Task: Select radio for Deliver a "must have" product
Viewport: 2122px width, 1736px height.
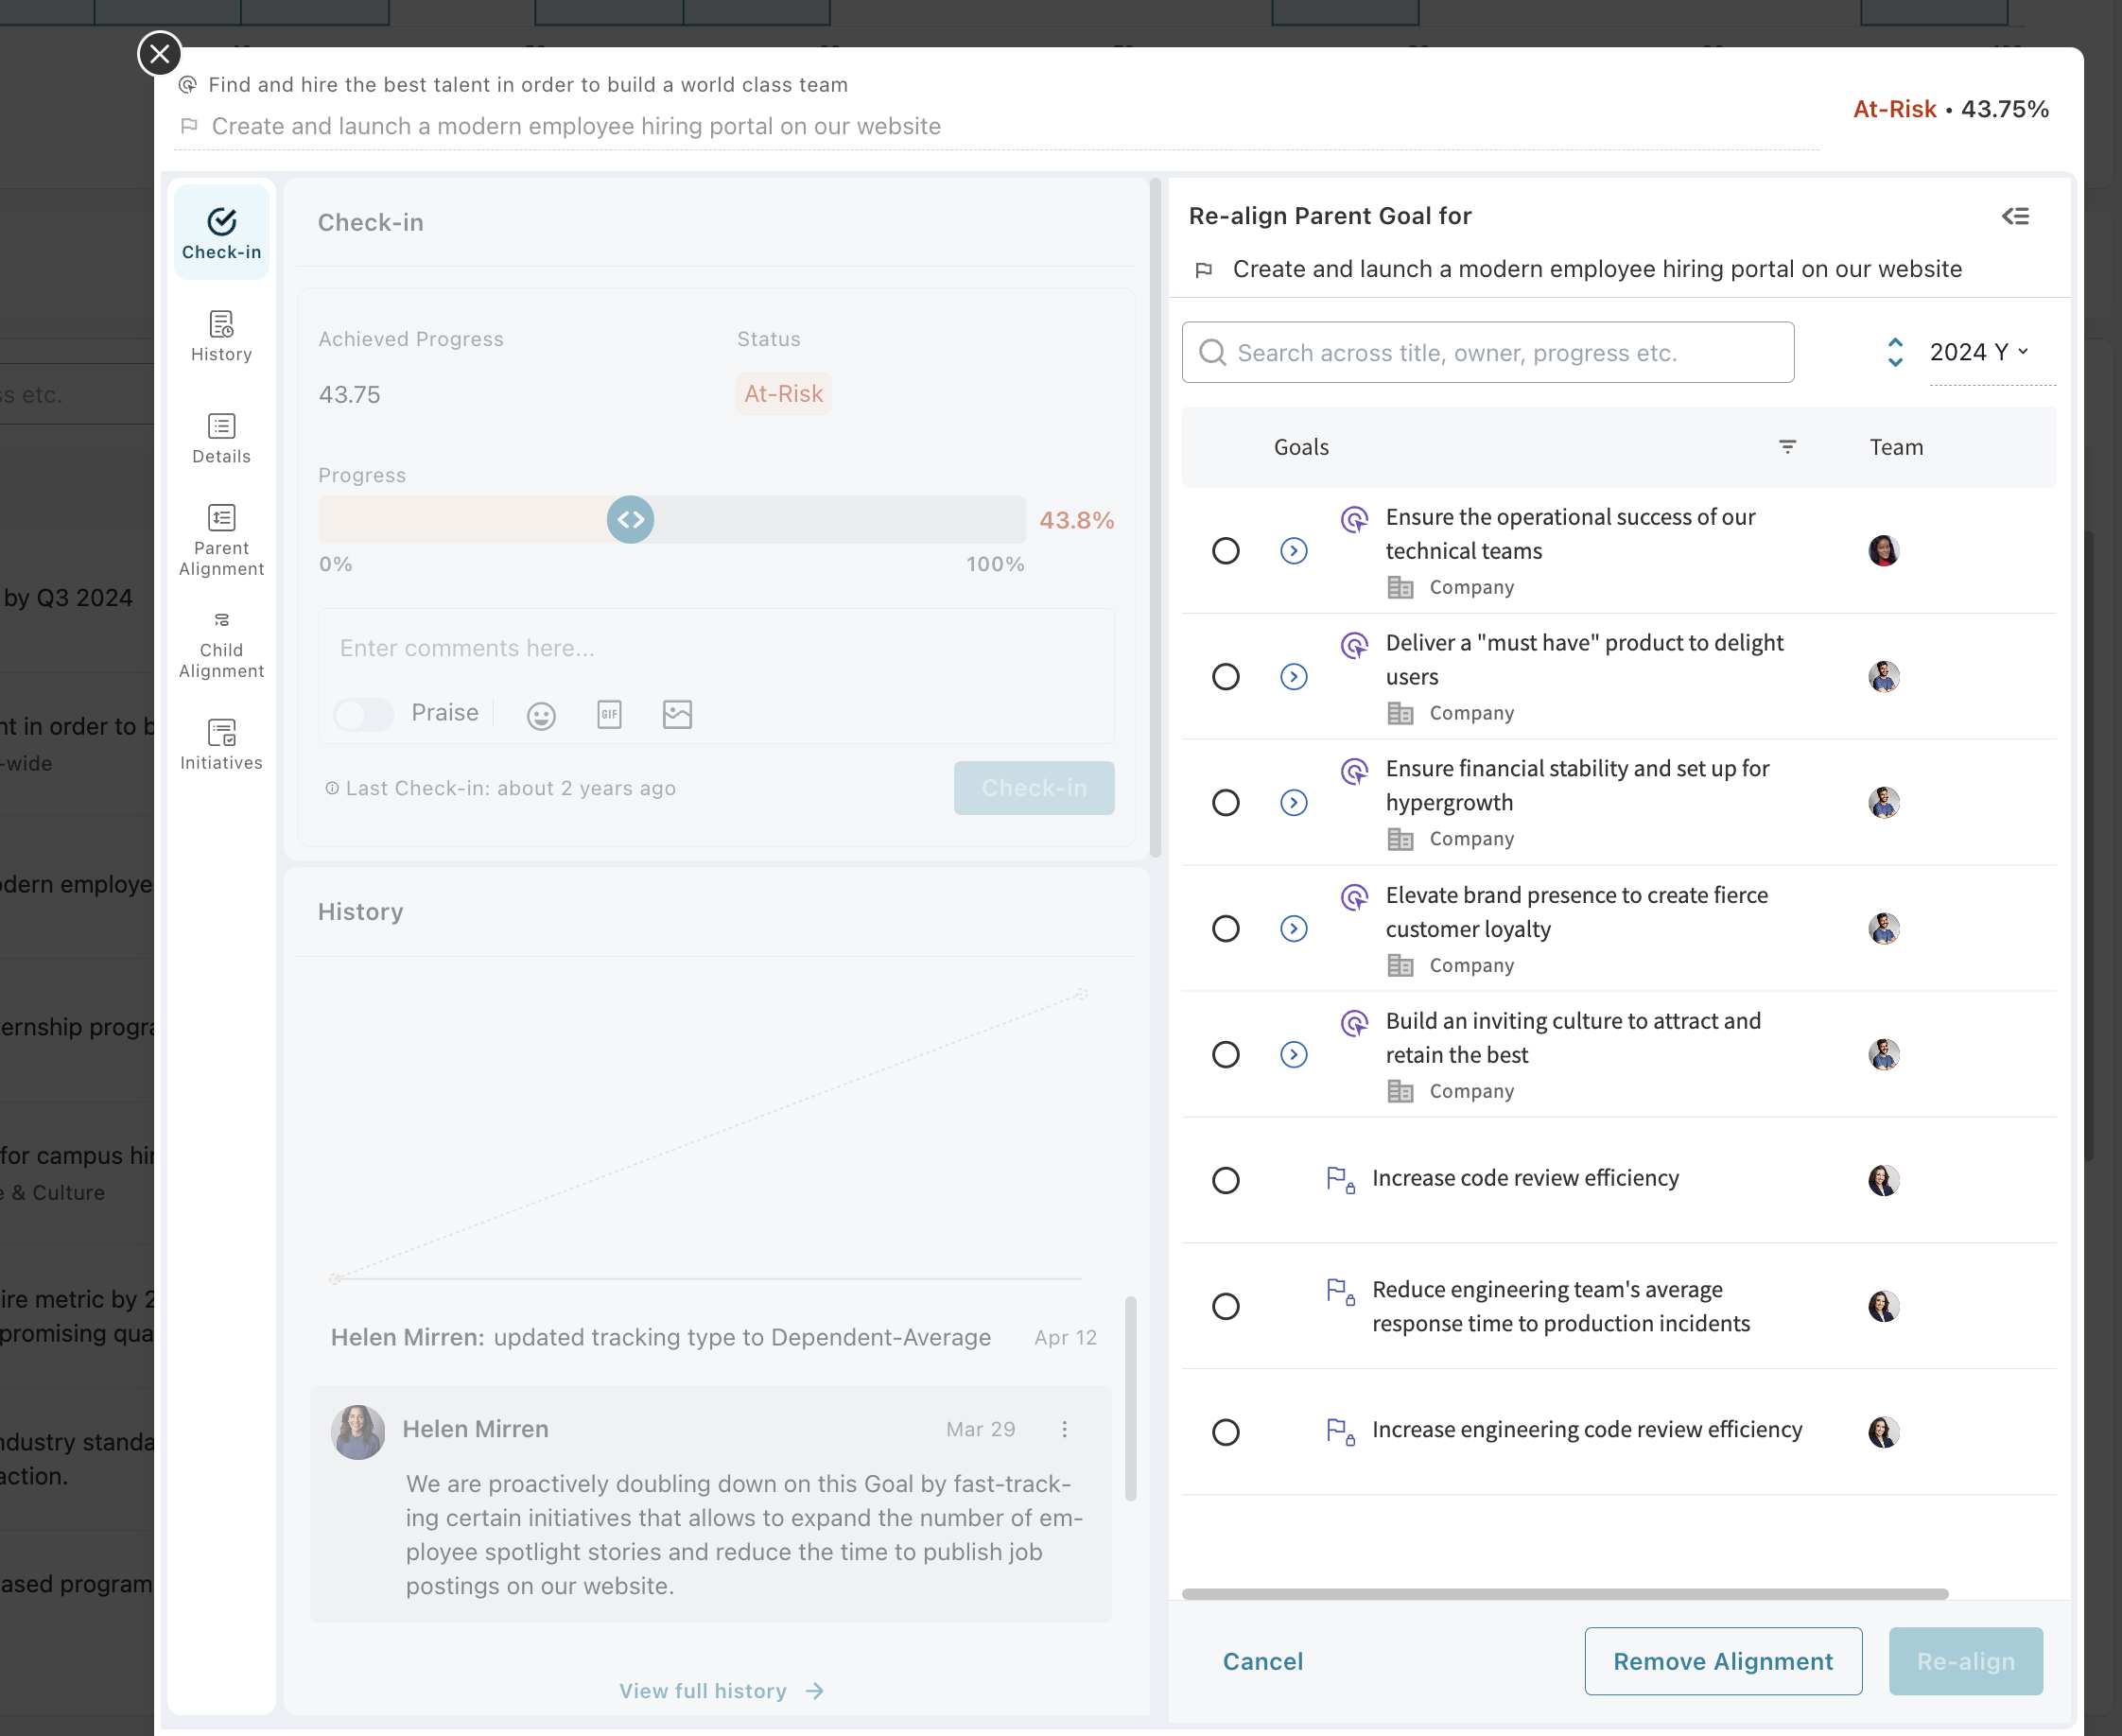Action: click(x=1225, y=677)
